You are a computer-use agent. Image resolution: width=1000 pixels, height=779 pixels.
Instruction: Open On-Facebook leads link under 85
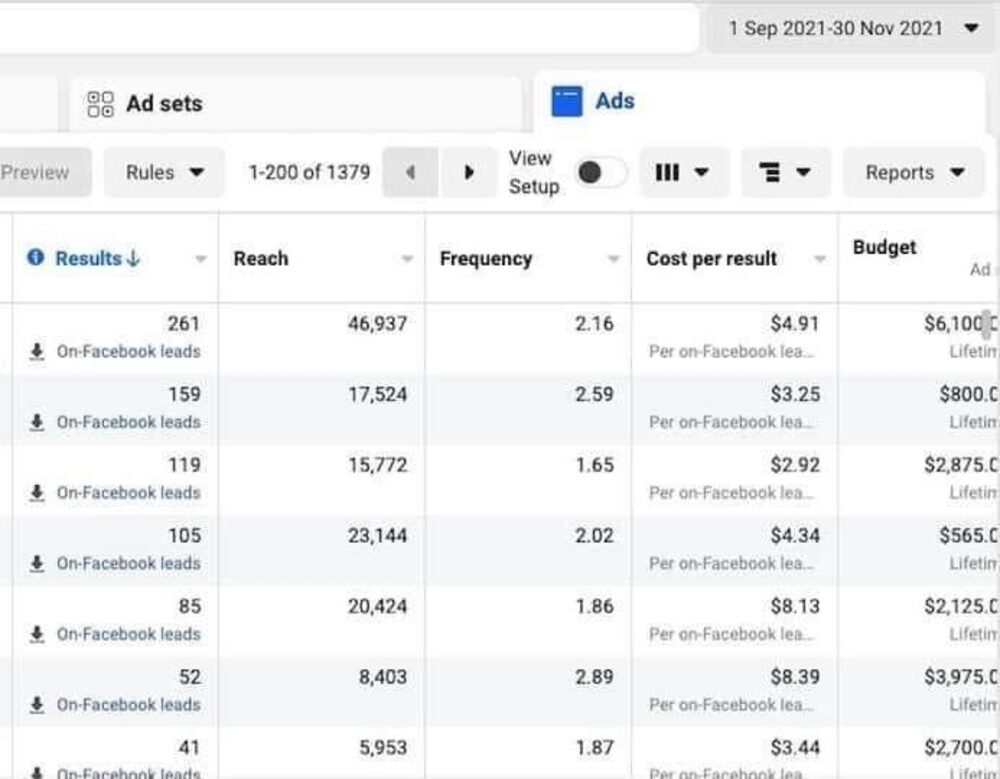129,635
